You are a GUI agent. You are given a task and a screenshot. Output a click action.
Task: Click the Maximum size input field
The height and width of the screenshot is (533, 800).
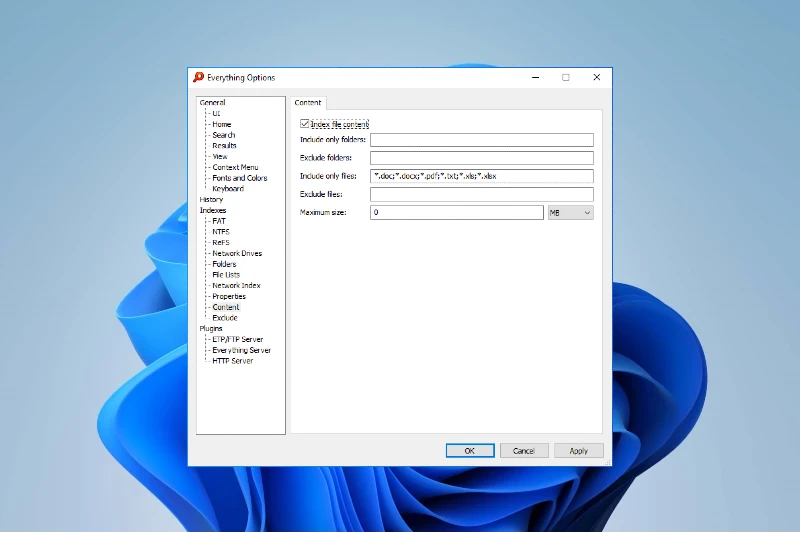click(457, 213)
